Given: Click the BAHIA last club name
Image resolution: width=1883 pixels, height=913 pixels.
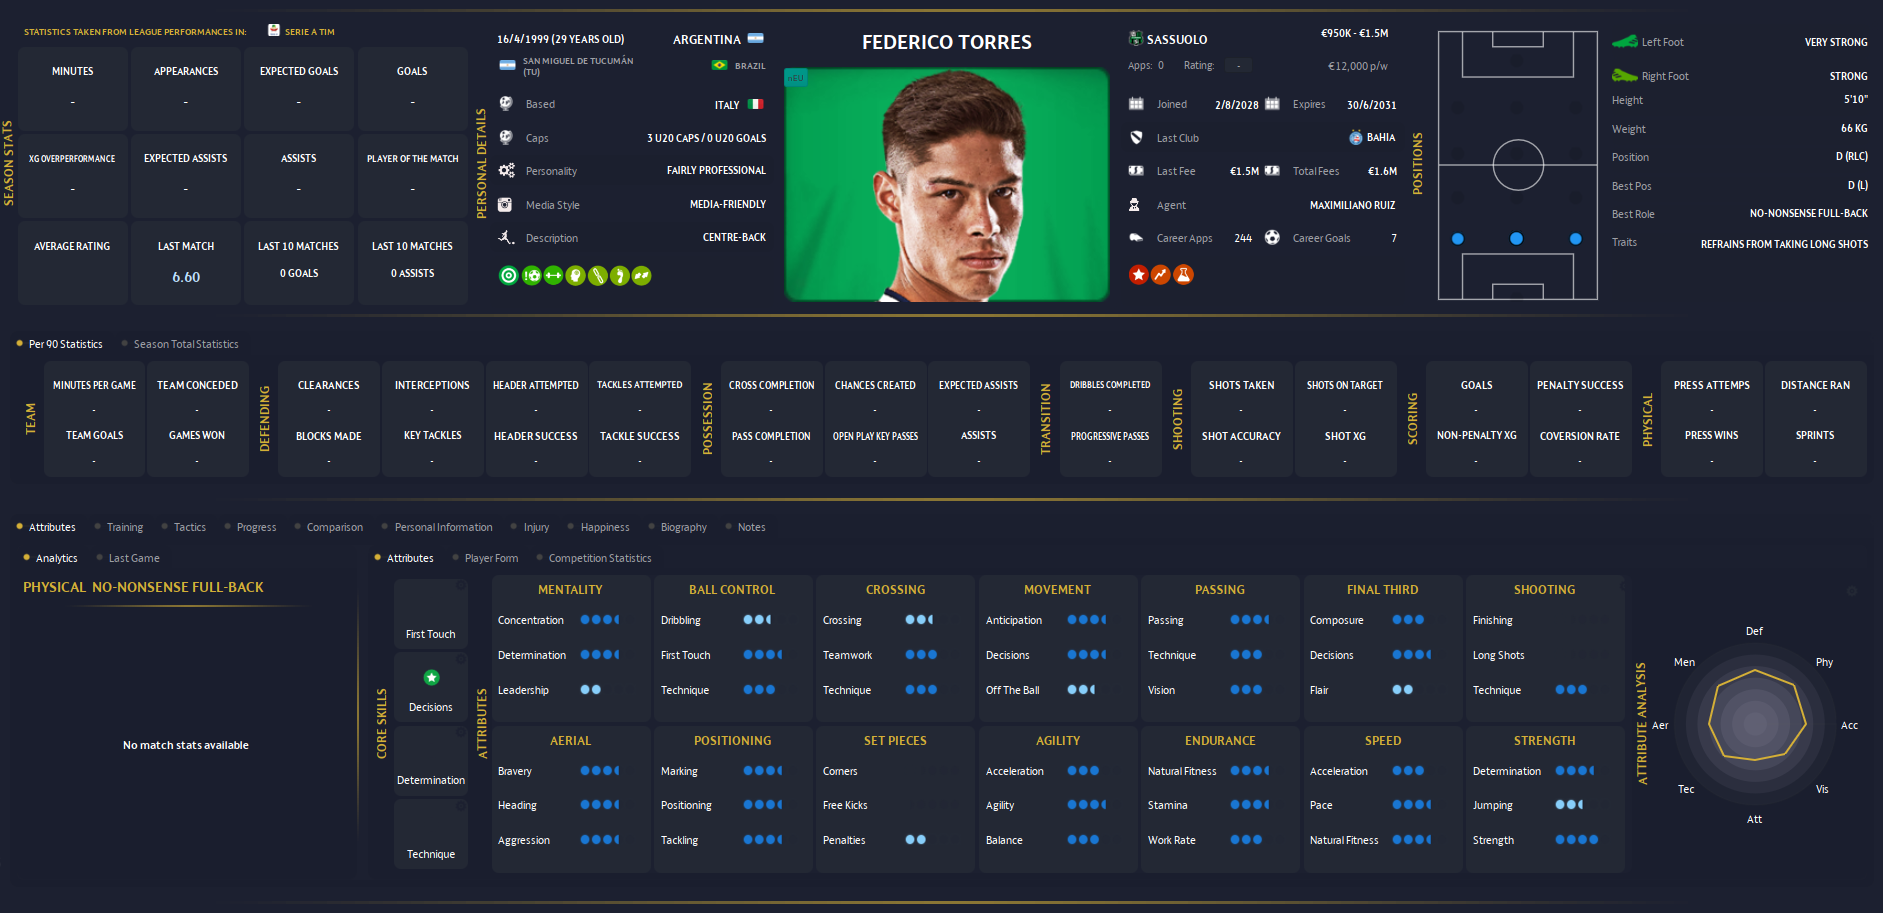Looking at the screenshot, I should [1381, 138].
